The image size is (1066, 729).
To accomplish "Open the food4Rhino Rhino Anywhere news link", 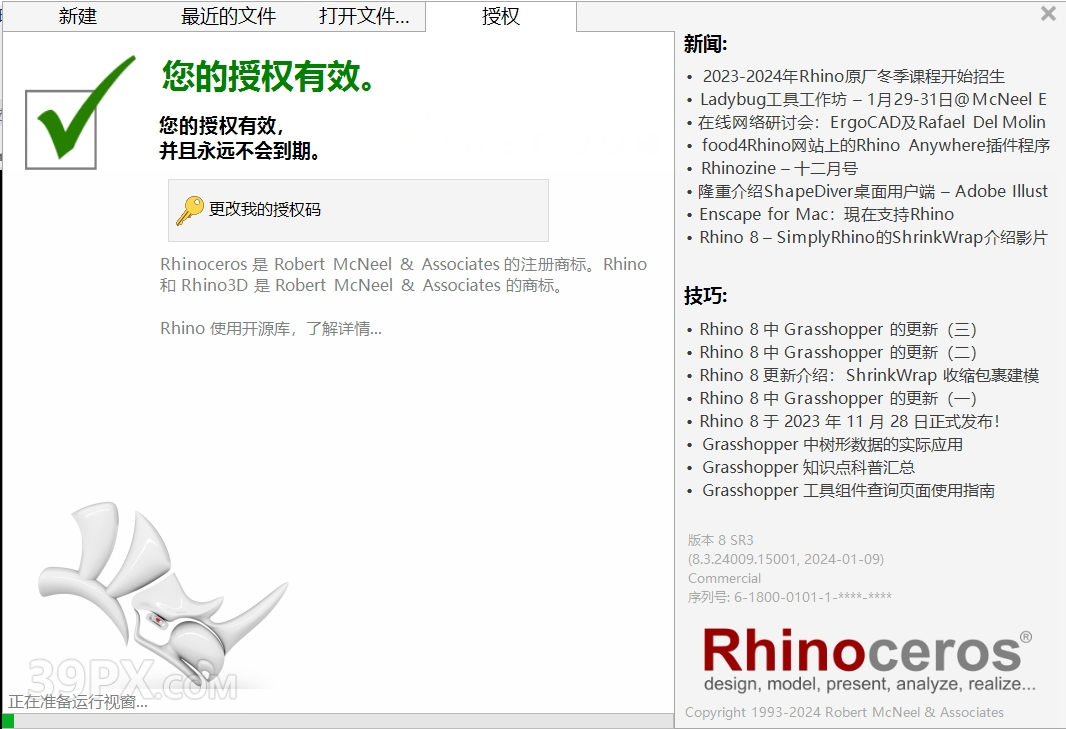I will [876, 146].
